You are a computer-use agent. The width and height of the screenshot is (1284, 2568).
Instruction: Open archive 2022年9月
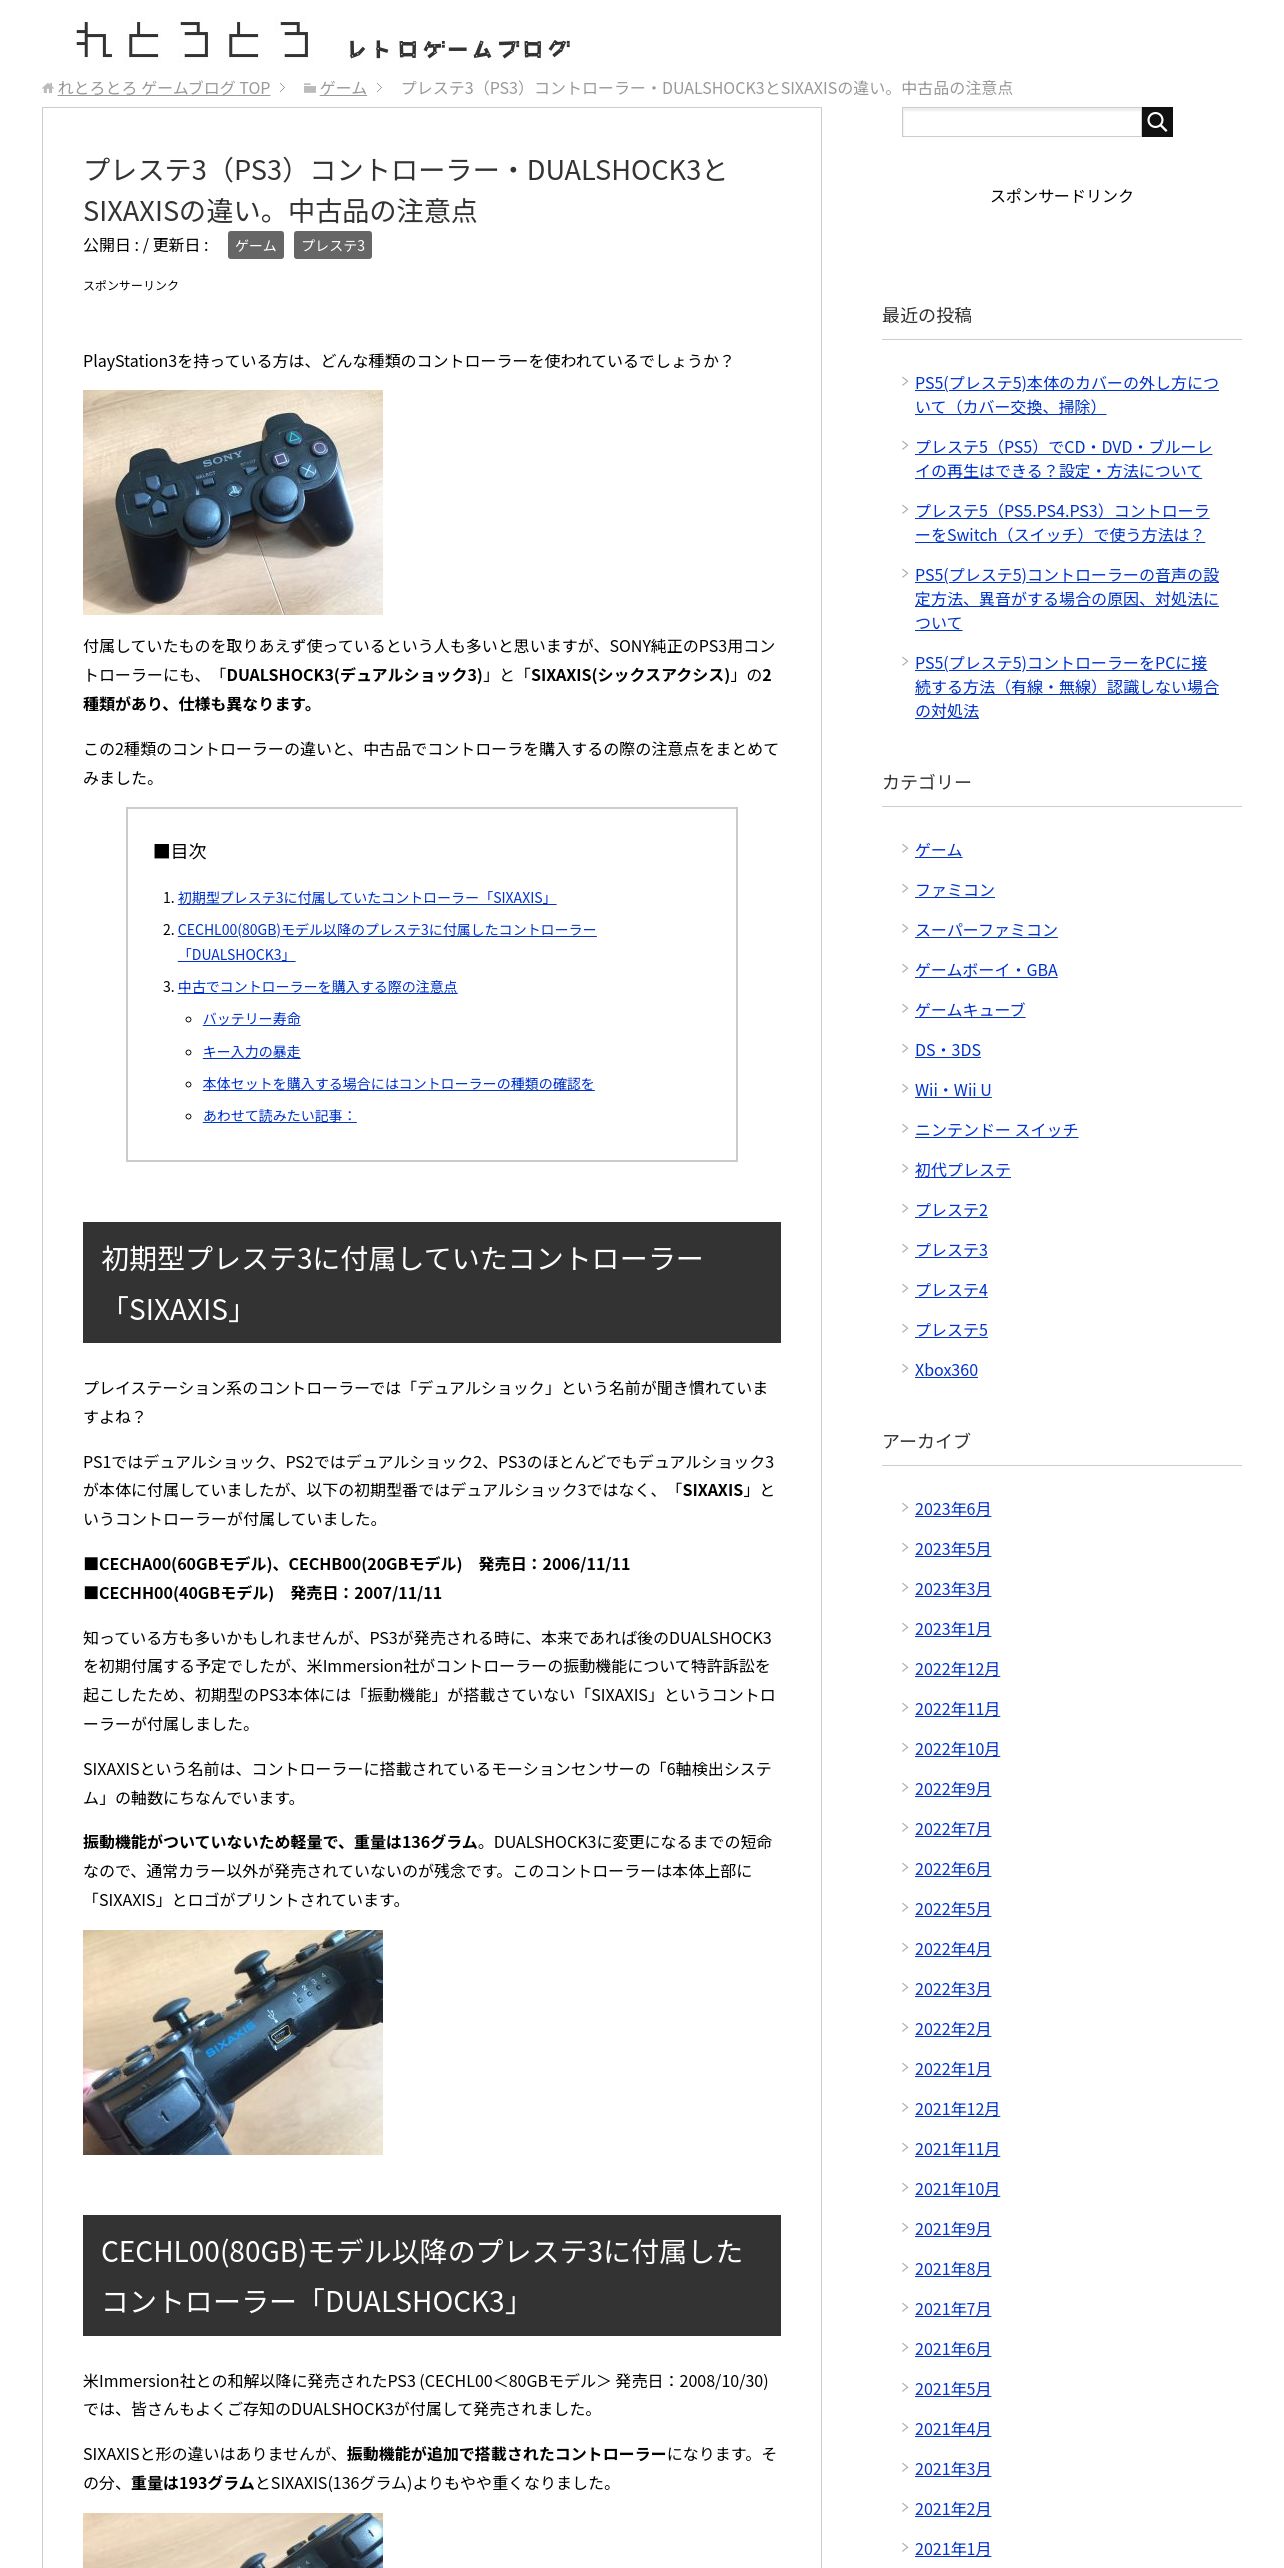coord(953,1789)
